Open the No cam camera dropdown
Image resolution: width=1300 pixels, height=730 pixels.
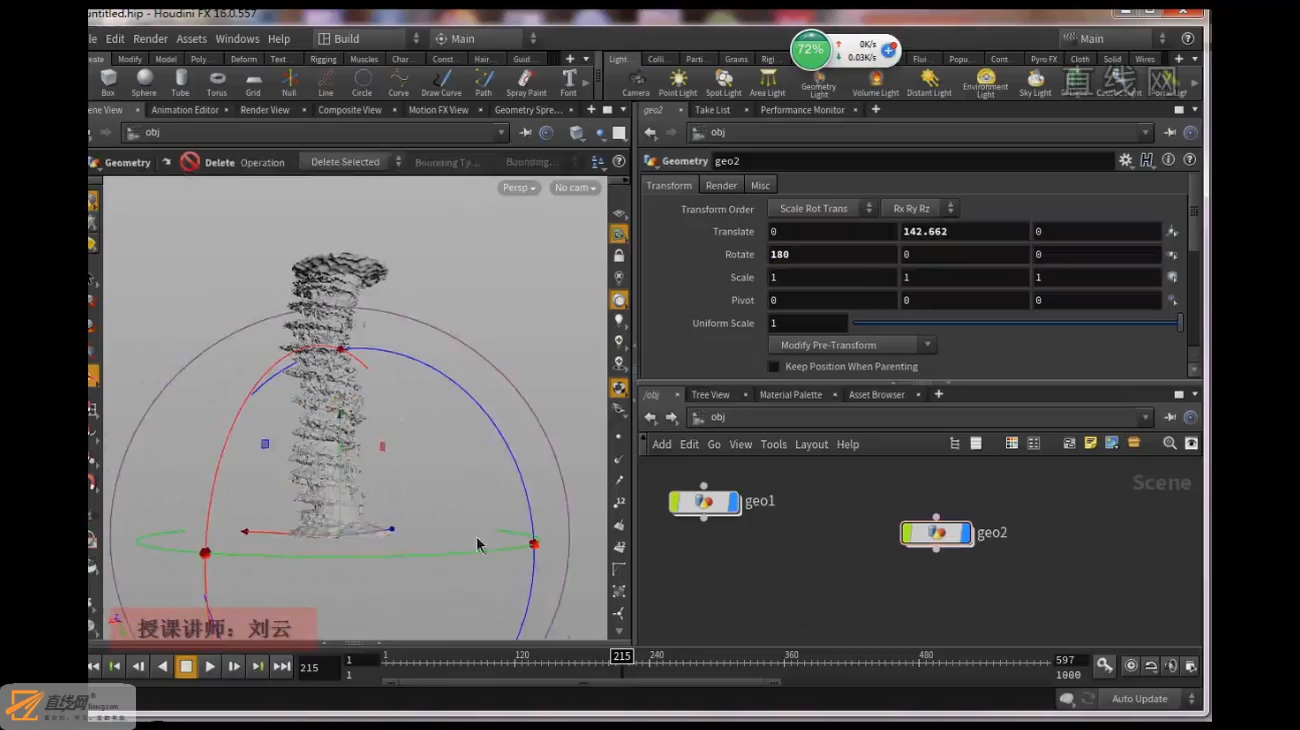pyautogui.click(x=575, y=188)
